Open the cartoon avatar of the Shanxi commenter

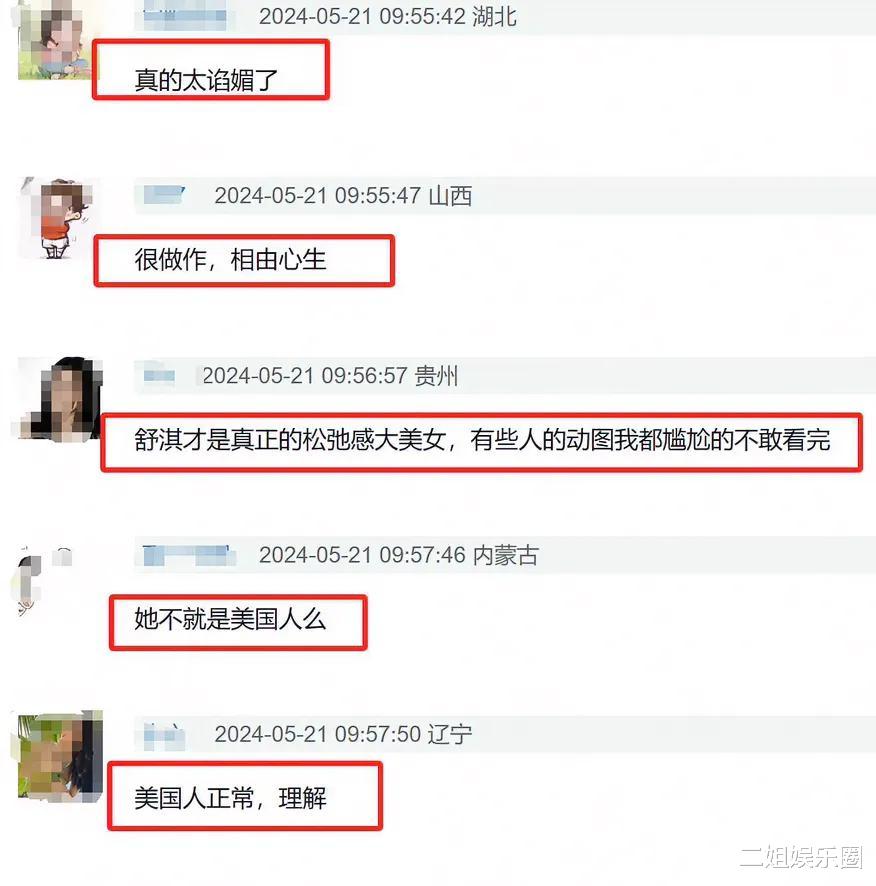(58, 219)
